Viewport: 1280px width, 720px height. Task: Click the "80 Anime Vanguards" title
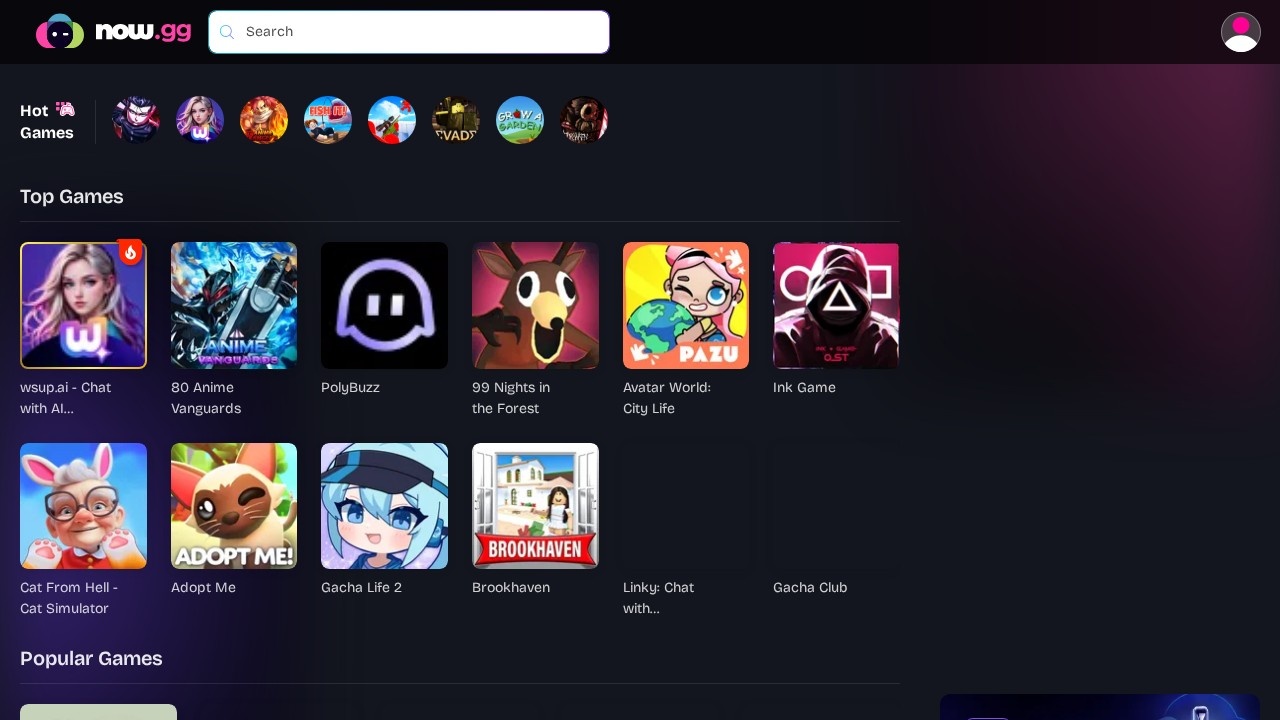[x=206, y=398]
